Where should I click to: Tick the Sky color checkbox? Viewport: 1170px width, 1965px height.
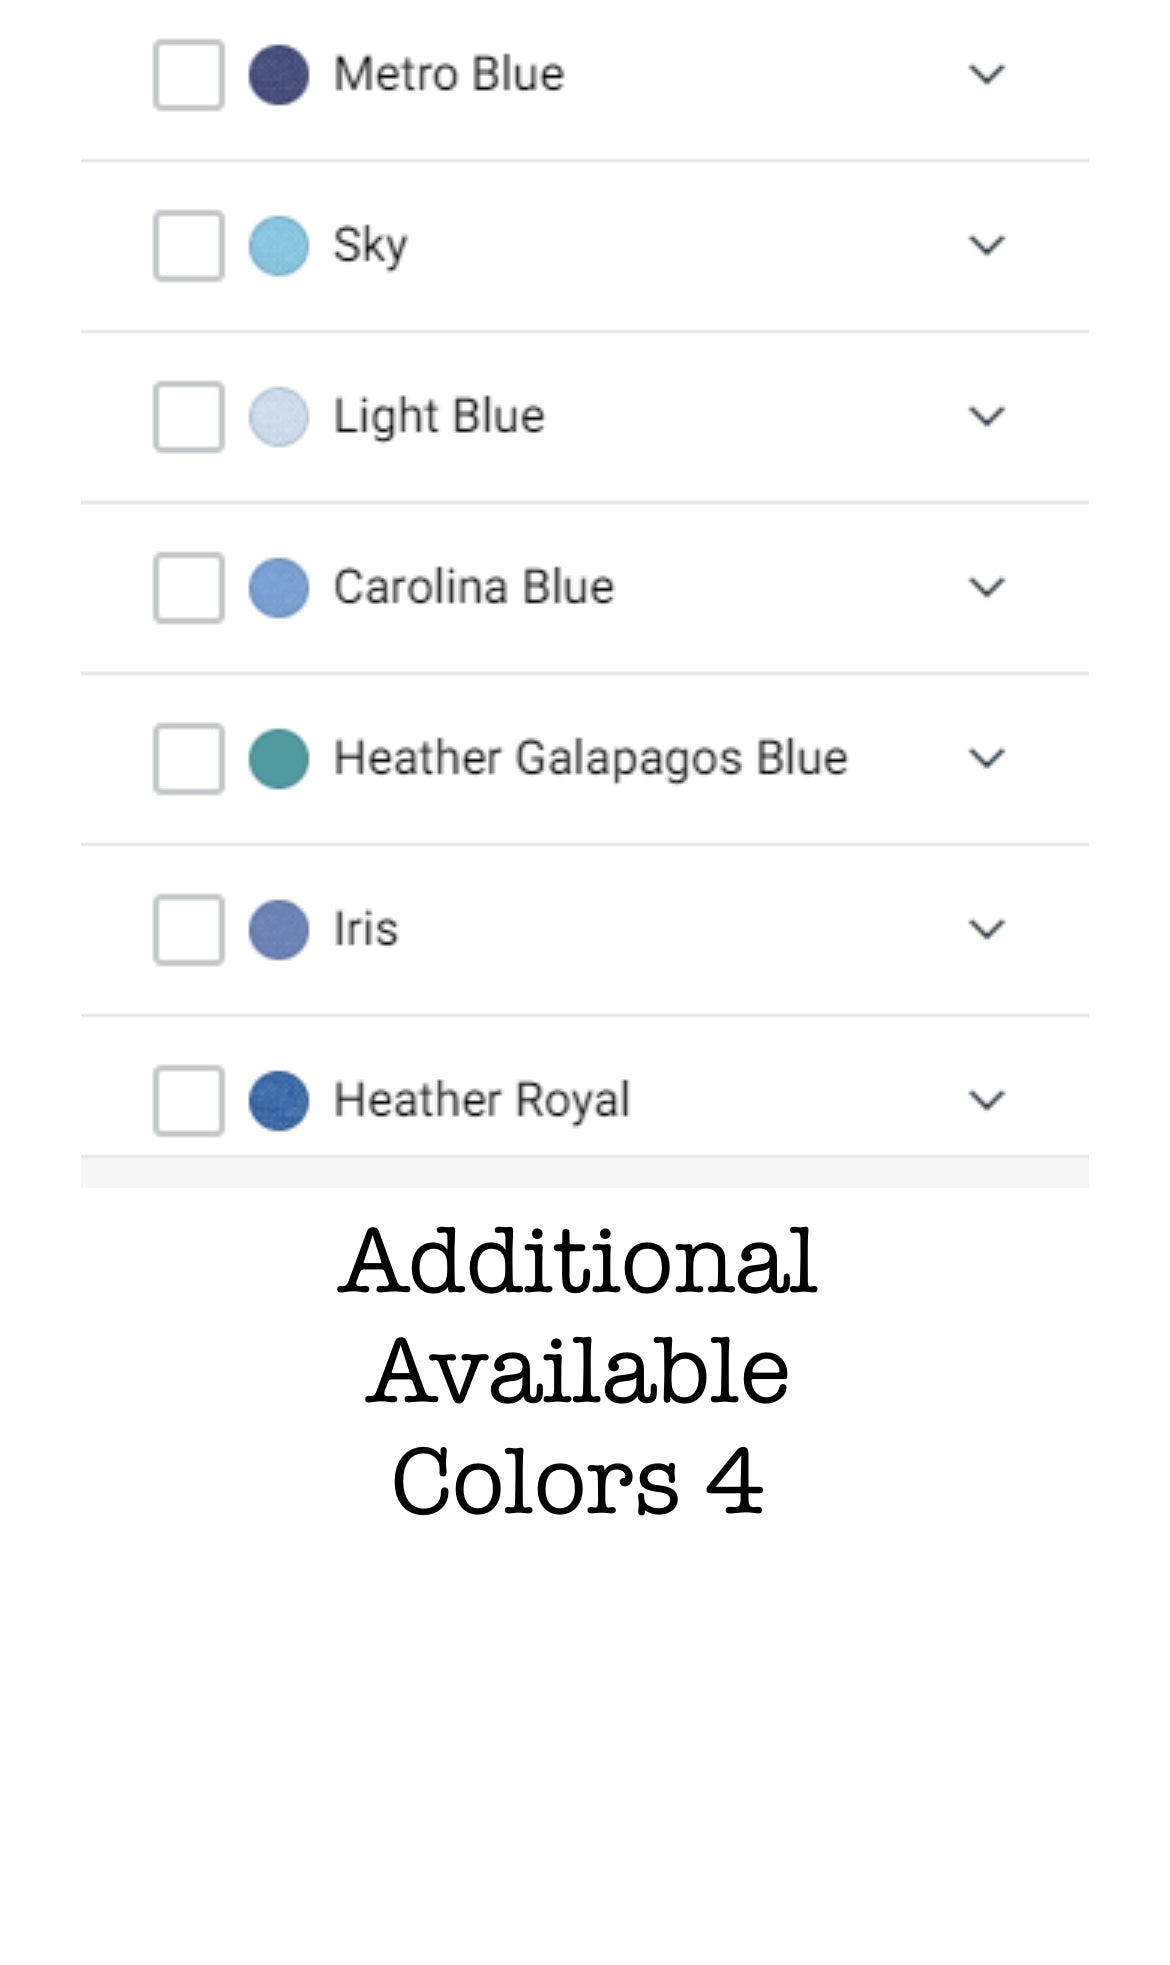188,246
